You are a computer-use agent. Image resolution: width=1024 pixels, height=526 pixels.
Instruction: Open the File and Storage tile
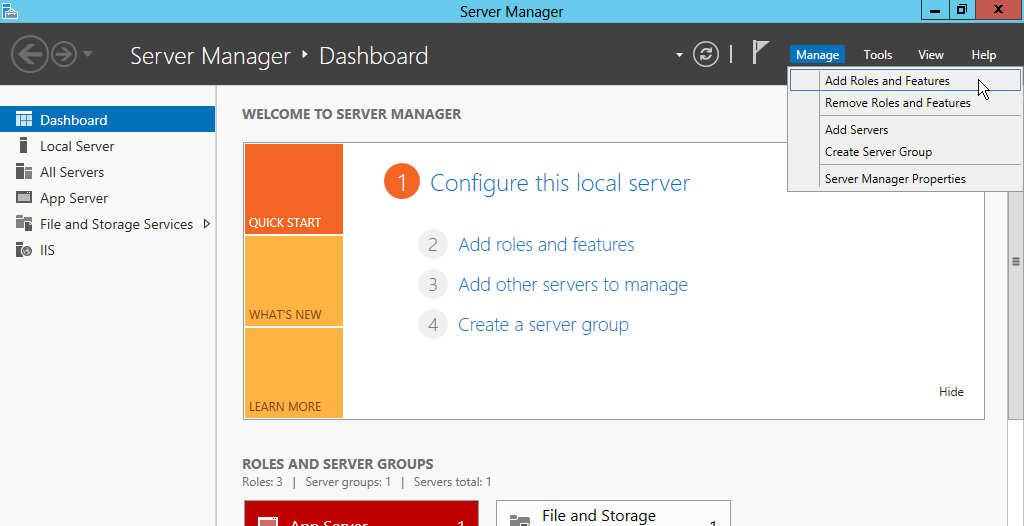(x=613, y=514)
